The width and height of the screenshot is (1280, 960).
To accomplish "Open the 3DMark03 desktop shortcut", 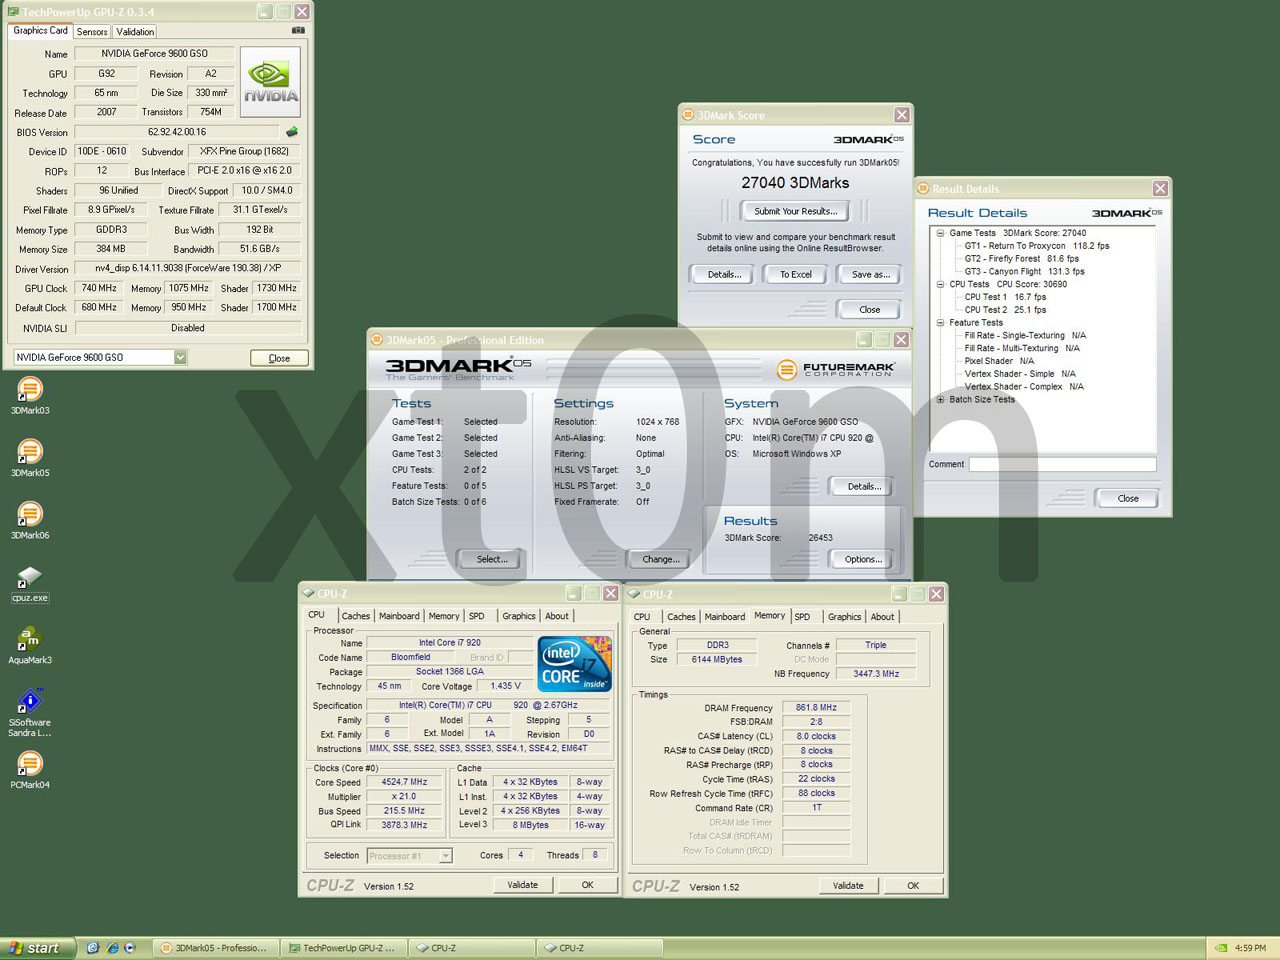I will pos(30,396).
